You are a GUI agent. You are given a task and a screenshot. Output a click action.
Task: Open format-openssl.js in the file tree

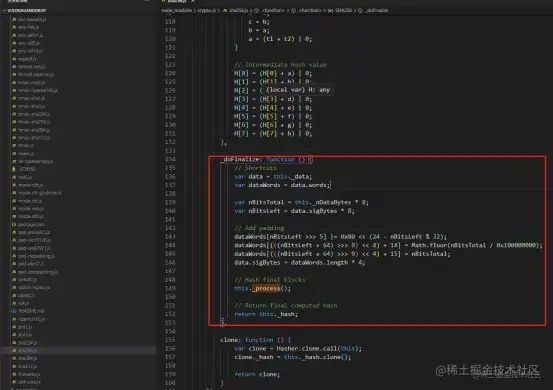[36, 74]
